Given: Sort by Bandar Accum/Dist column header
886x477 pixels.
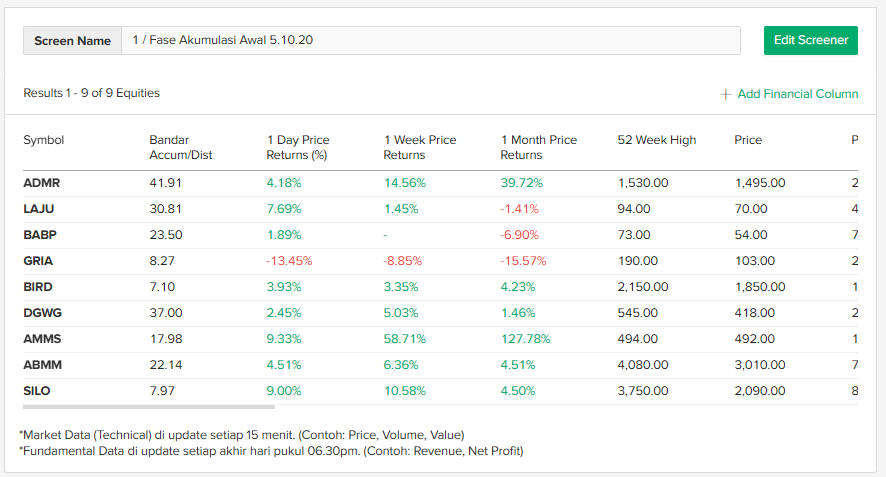Looking at the screenshot, I should pyautogui.click(x=181, y=148).
